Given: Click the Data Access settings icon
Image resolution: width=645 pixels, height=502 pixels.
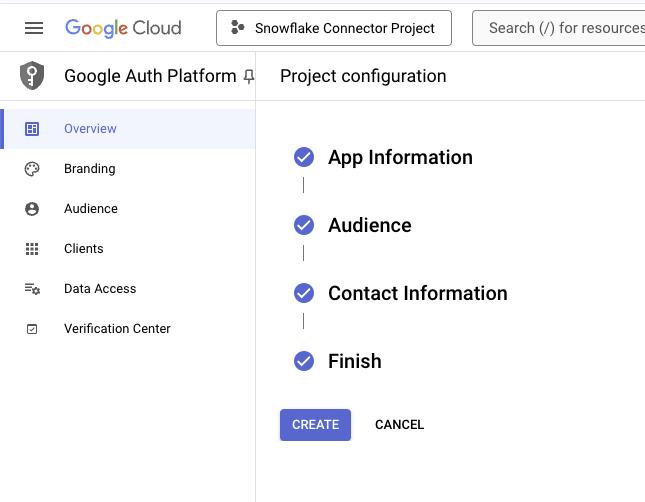Looking at the screenshot, I should 32,289.
